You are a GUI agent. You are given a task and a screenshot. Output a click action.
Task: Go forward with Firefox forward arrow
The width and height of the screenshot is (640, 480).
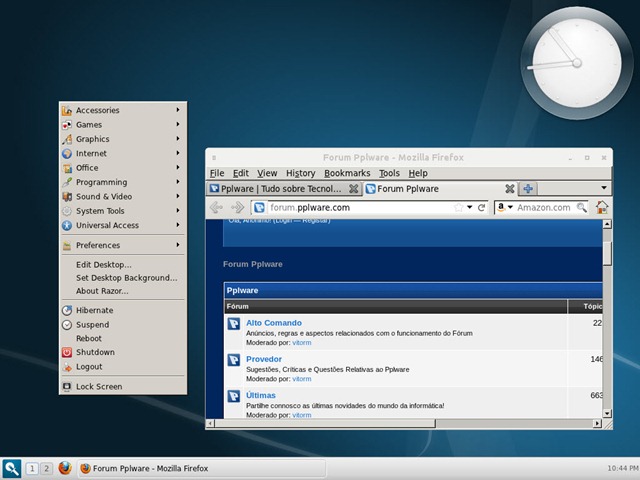pos(238,207)
